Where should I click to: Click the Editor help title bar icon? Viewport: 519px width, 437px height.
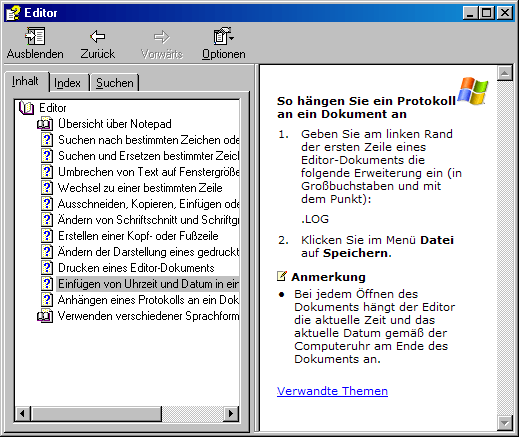[x=13, y=13]
